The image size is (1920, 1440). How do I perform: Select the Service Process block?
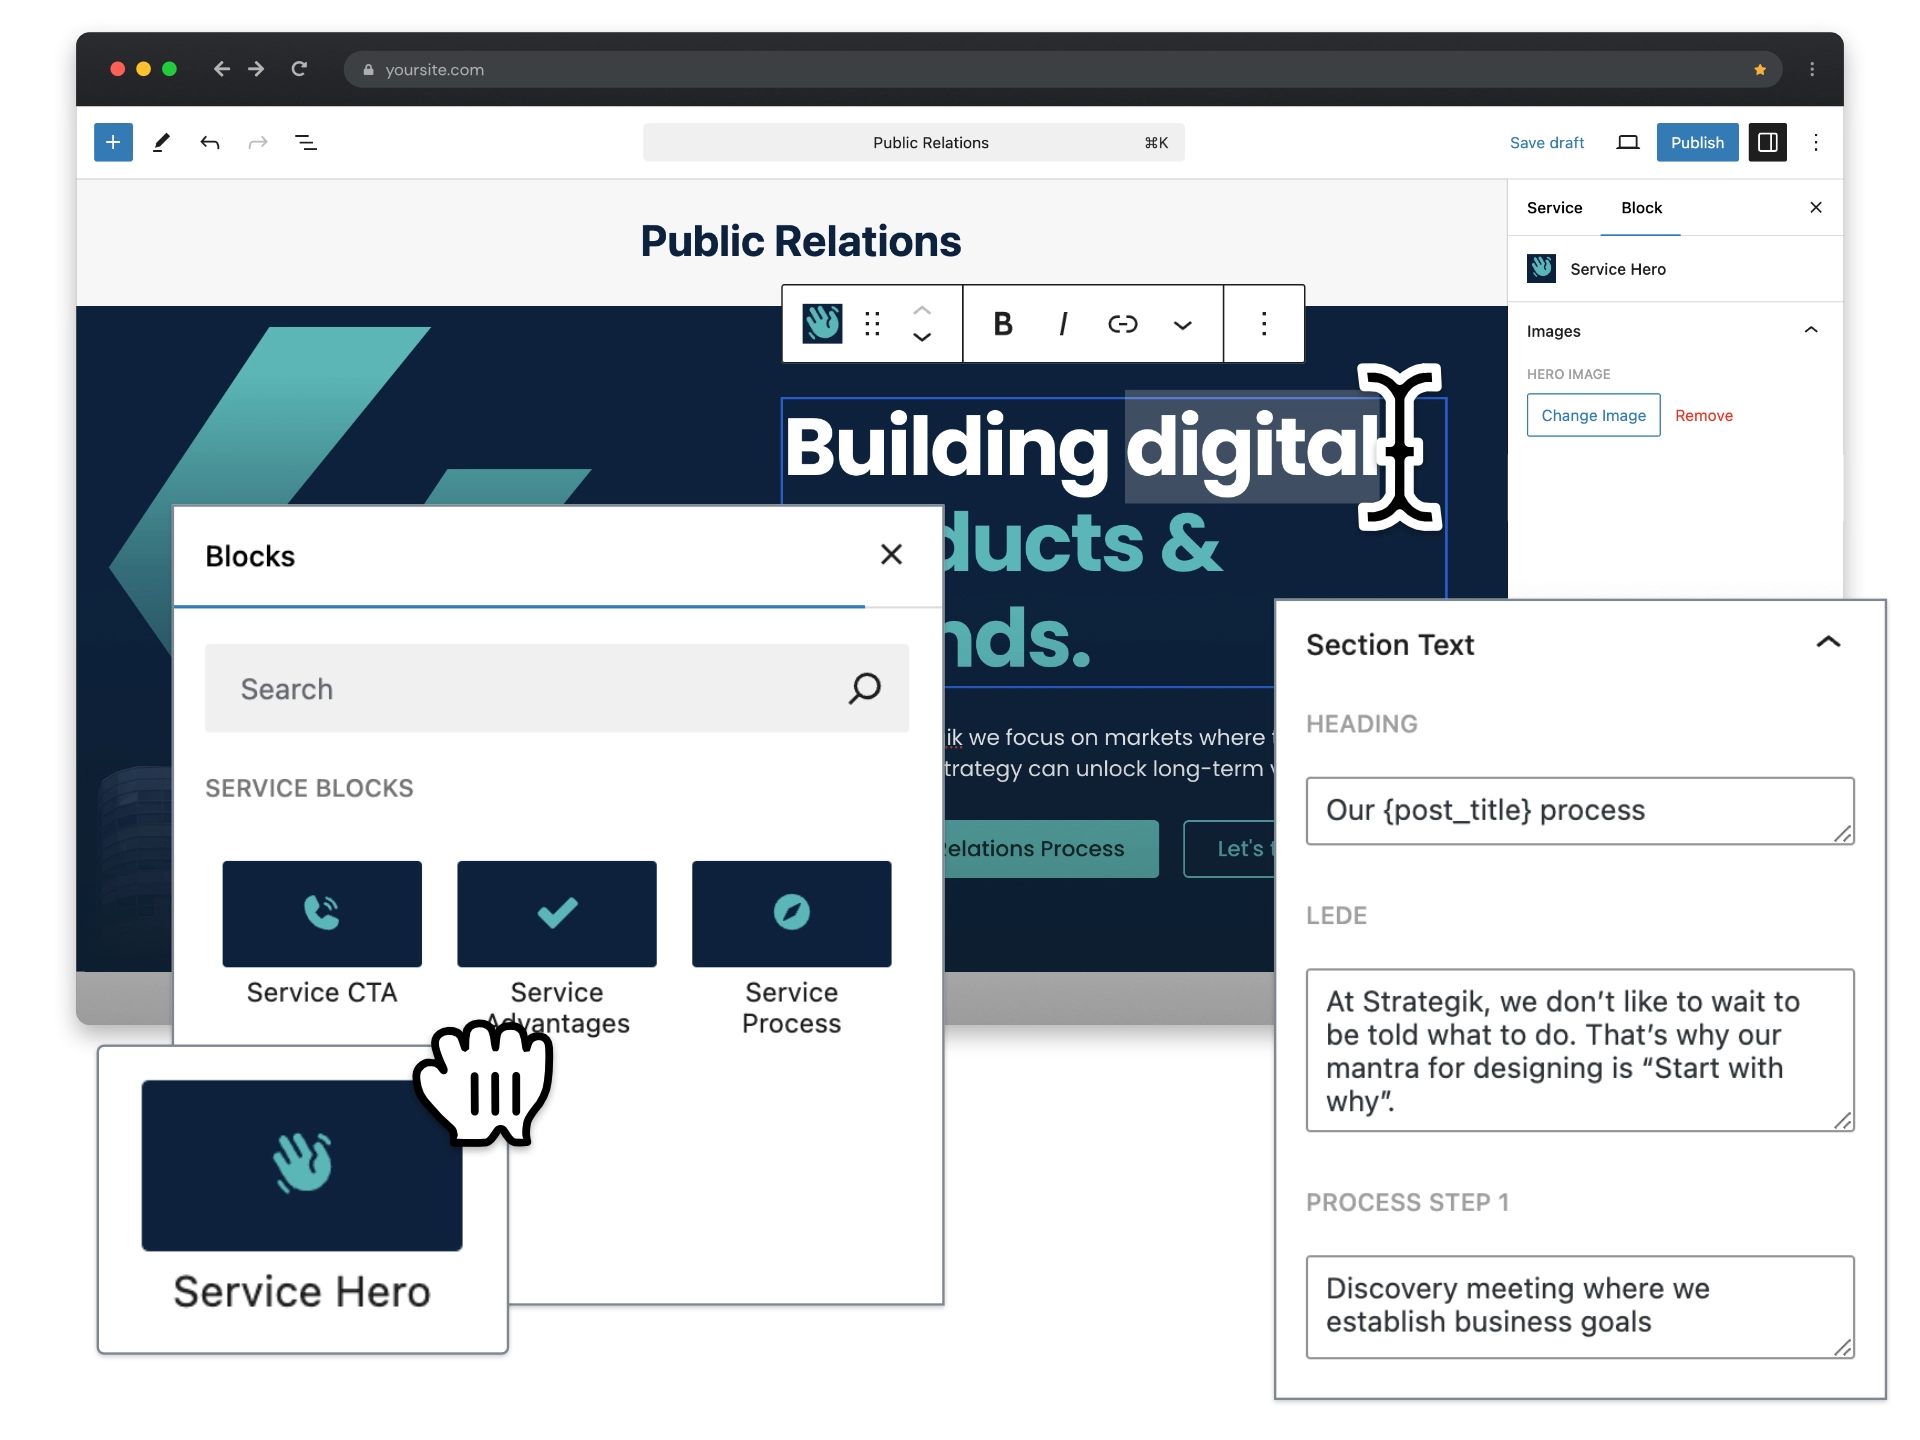[x=791, y=914]
